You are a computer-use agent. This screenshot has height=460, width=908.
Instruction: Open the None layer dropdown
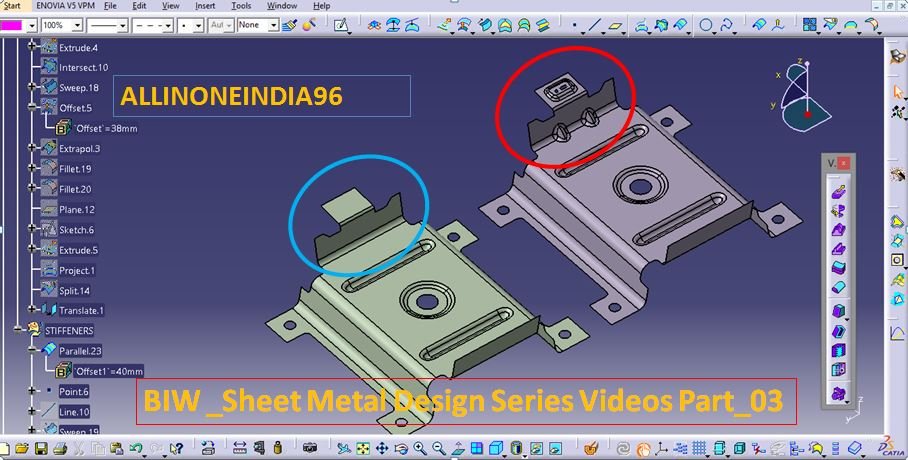click(273, 25)
